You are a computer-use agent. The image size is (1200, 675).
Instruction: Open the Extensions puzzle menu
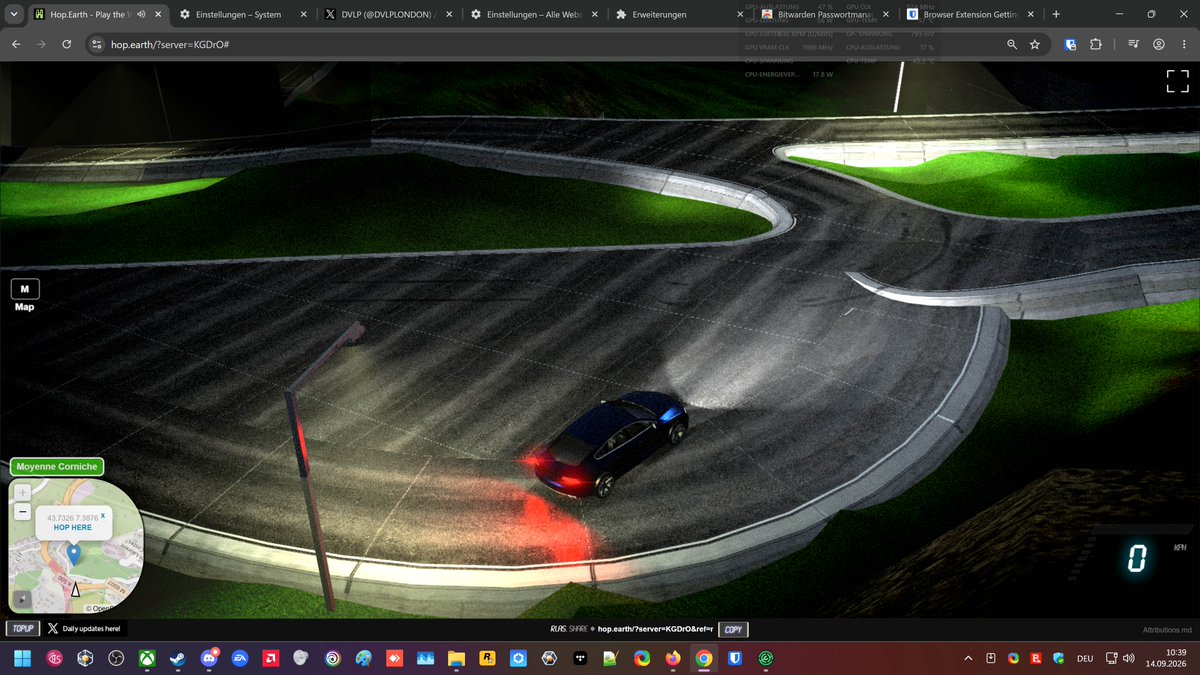1096,45
